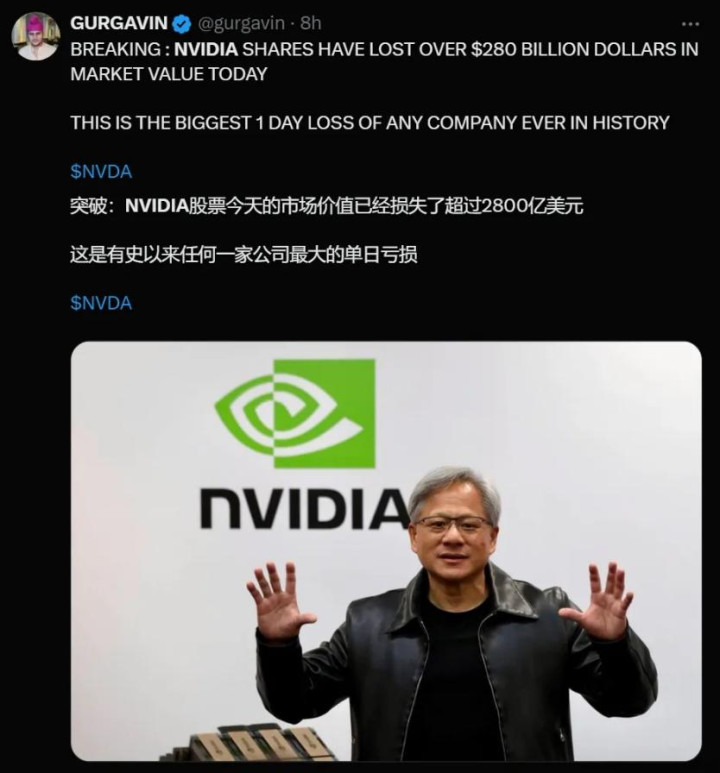
Task: Click the man's raised hand on left
Action: coord(279,600)
